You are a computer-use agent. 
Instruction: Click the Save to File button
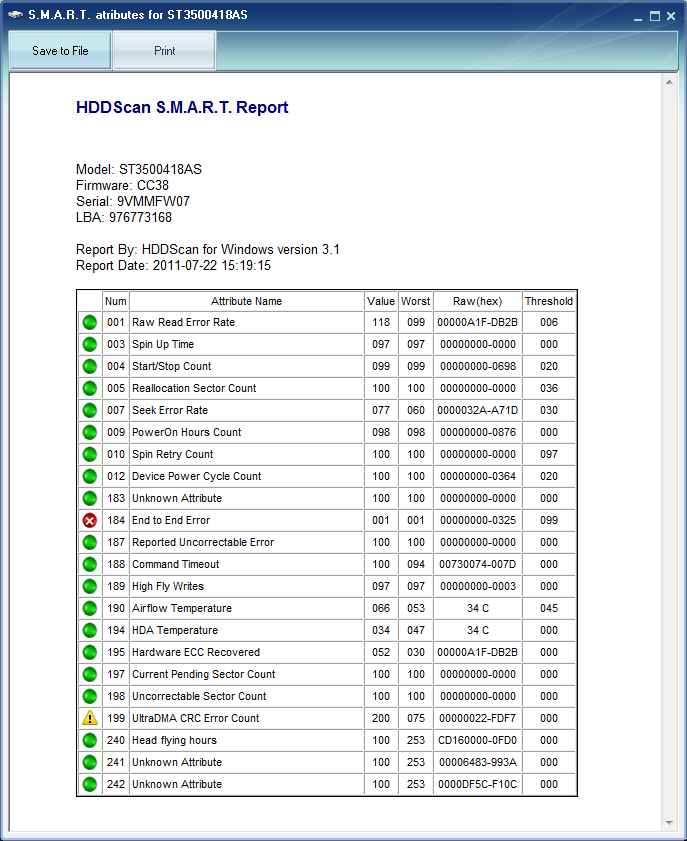click(60, 50)
